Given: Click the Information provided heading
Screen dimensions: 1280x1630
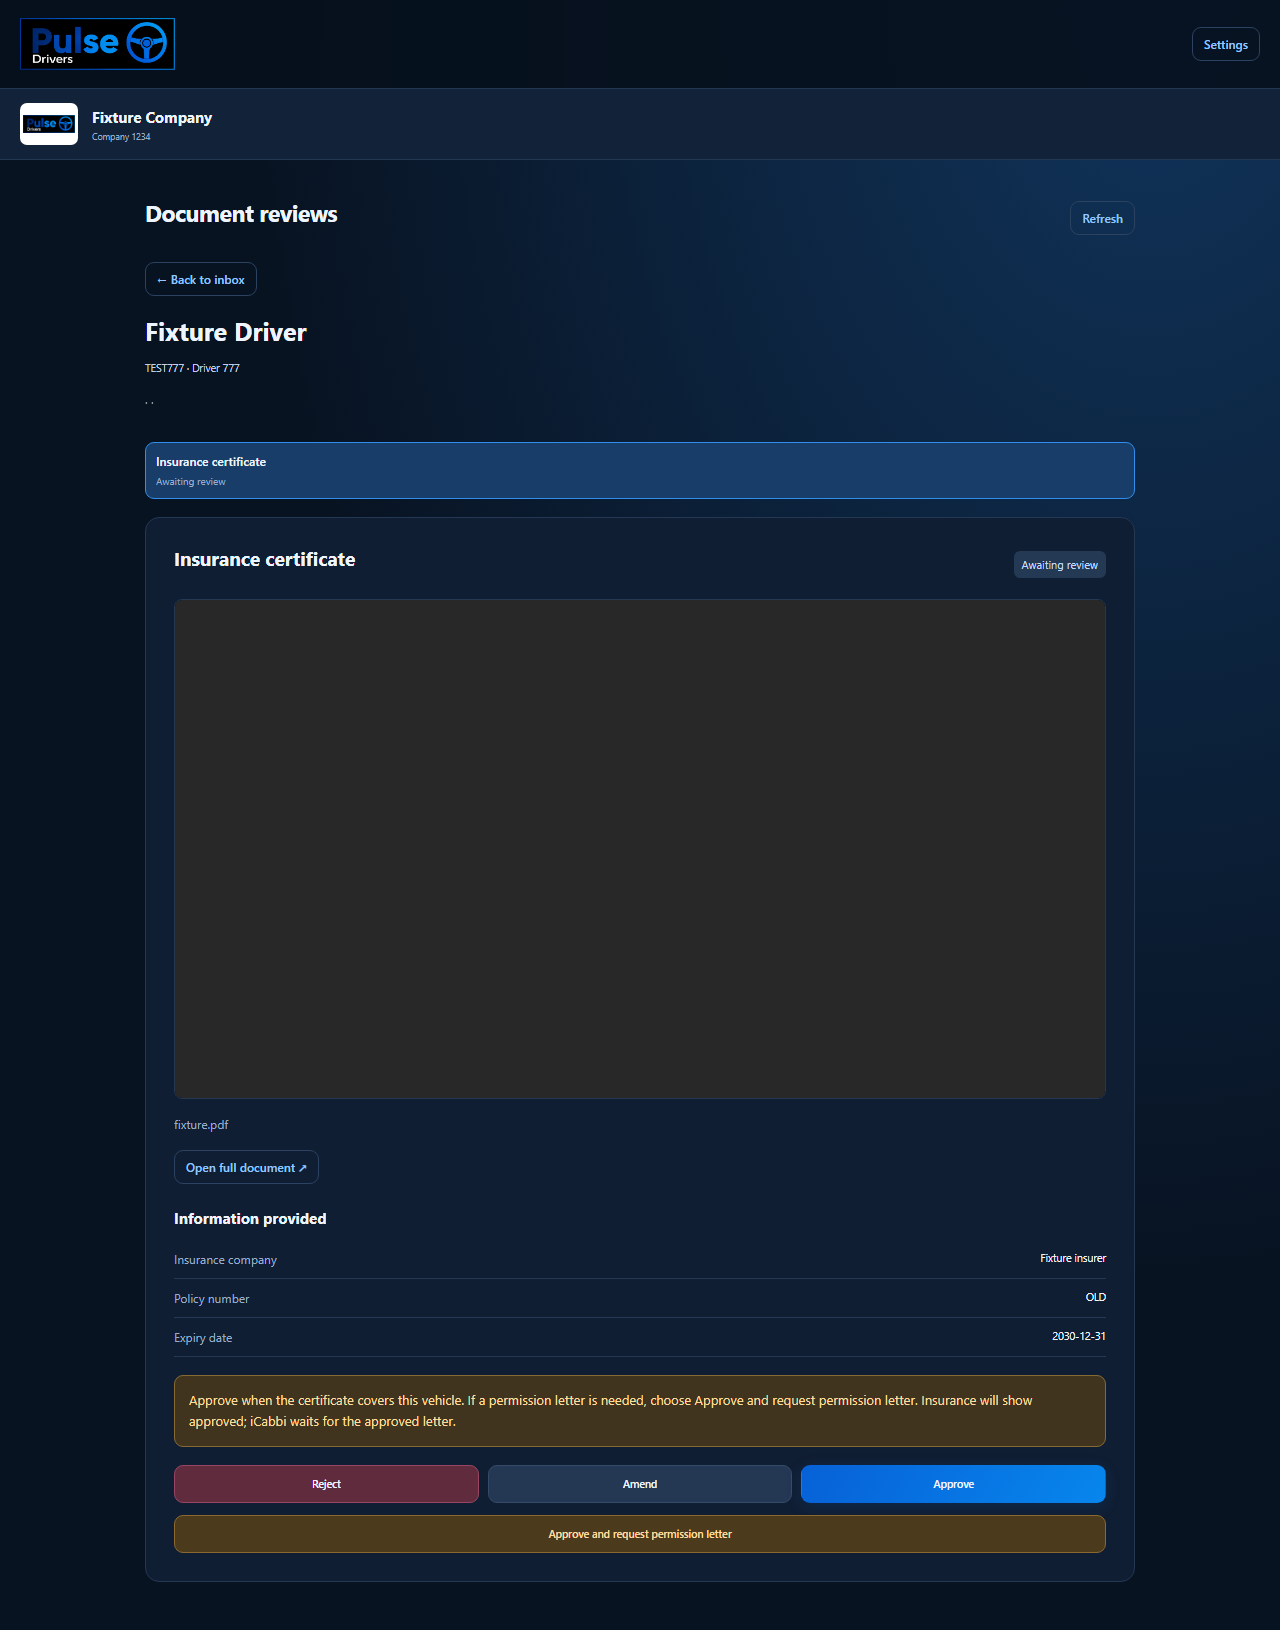Looking at the screenshot, I should (250, 1218).
